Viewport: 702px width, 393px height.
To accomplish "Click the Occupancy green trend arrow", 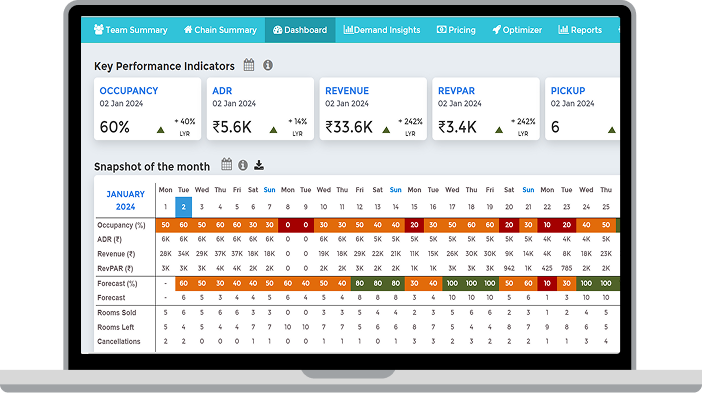I will tap(160, 130).
